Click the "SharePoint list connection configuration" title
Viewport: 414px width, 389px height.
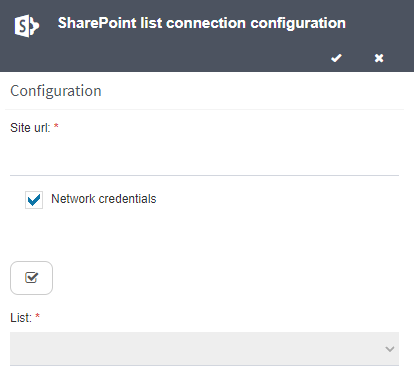(202, 23)
